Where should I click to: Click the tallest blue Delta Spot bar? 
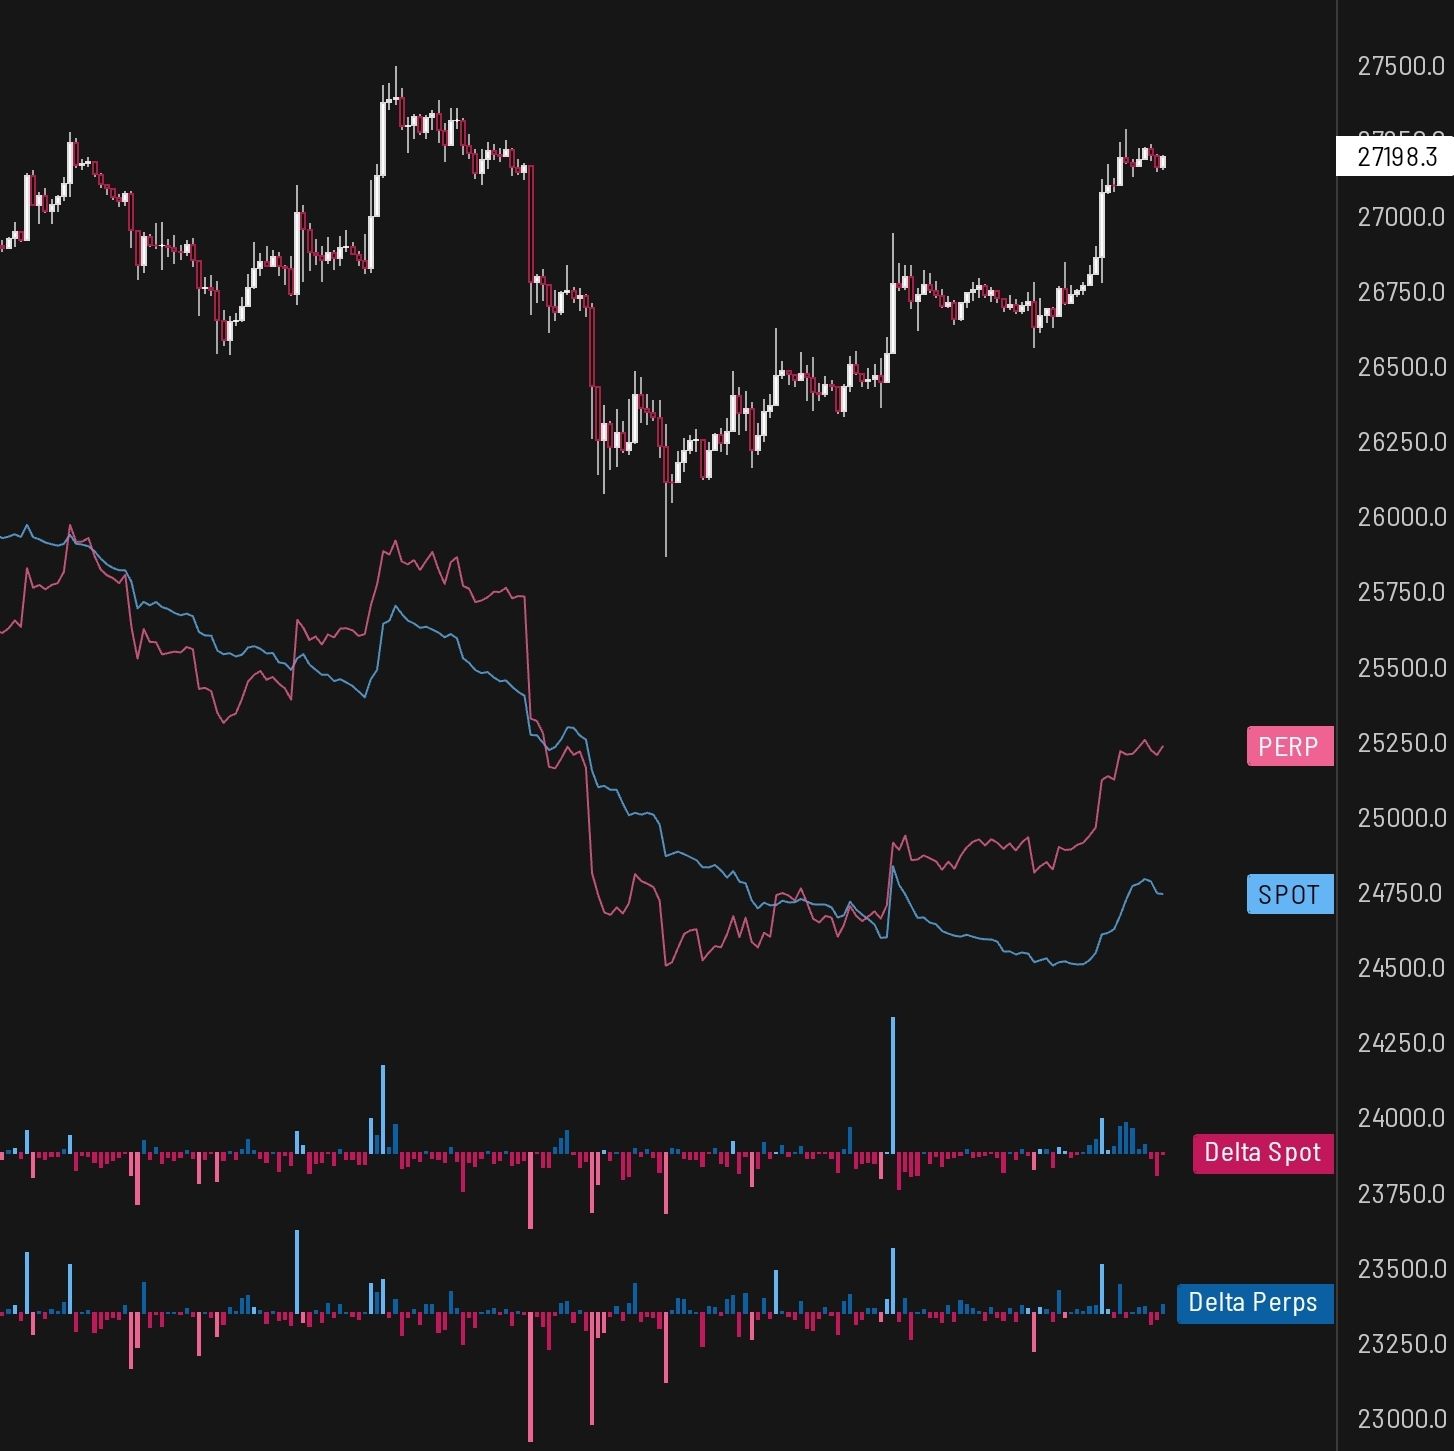[893, 1086]
